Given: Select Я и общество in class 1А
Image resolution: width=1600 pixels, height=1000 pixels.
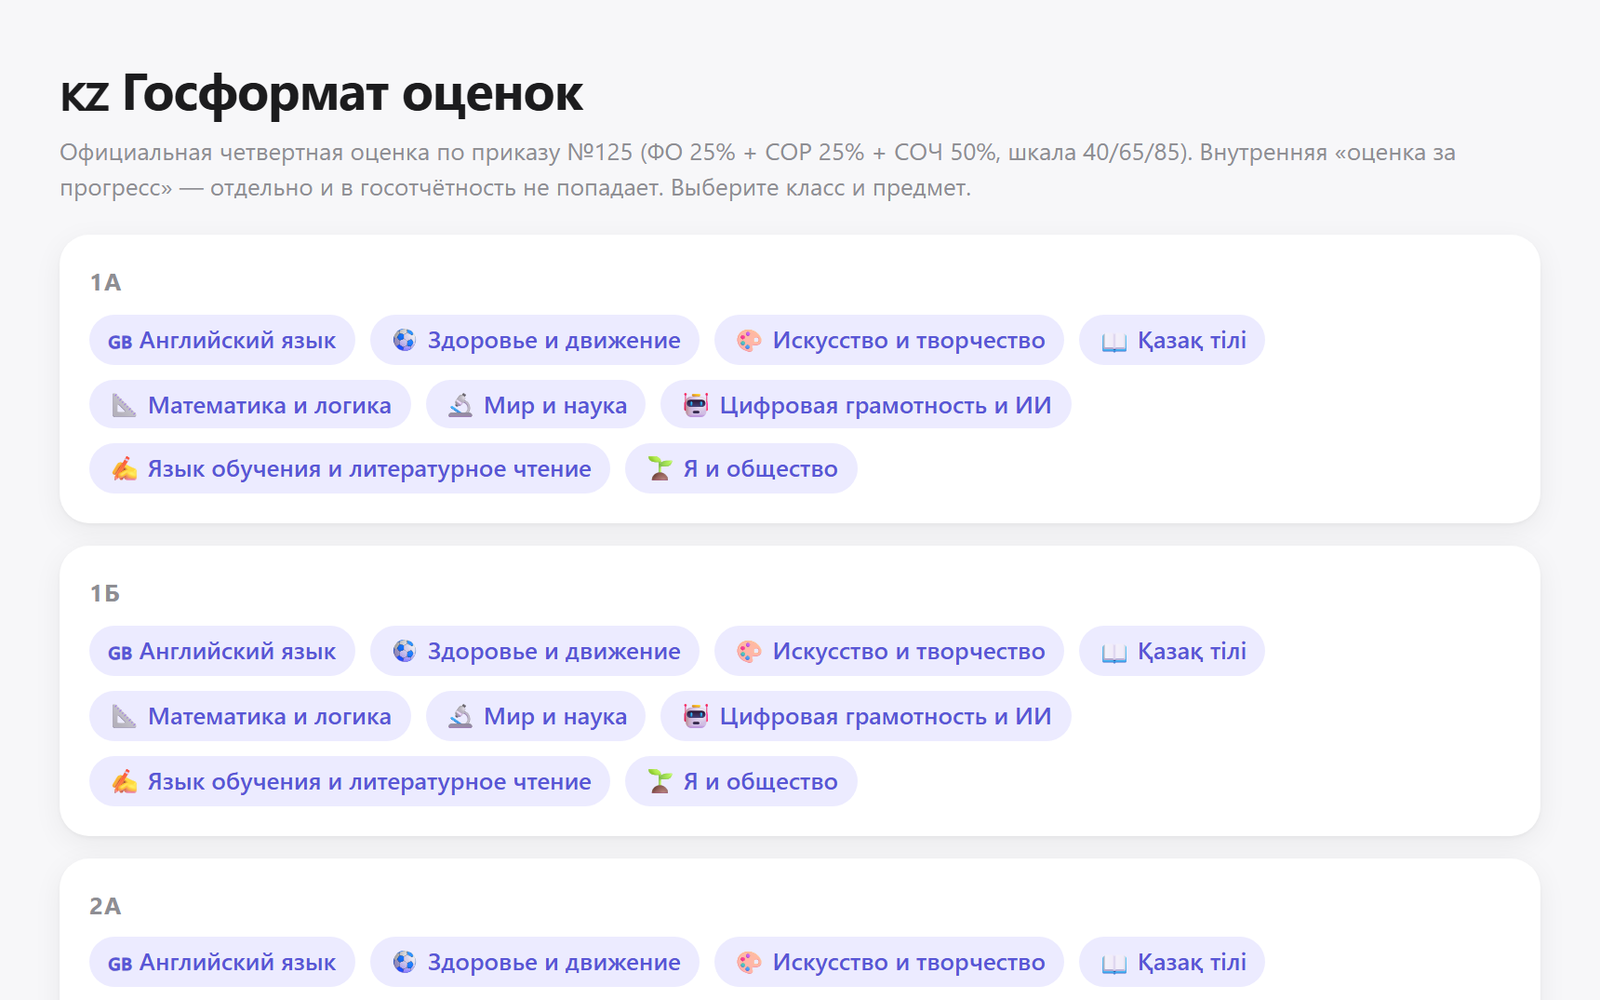Looking at the screenshot, I should tap(741, 469).
